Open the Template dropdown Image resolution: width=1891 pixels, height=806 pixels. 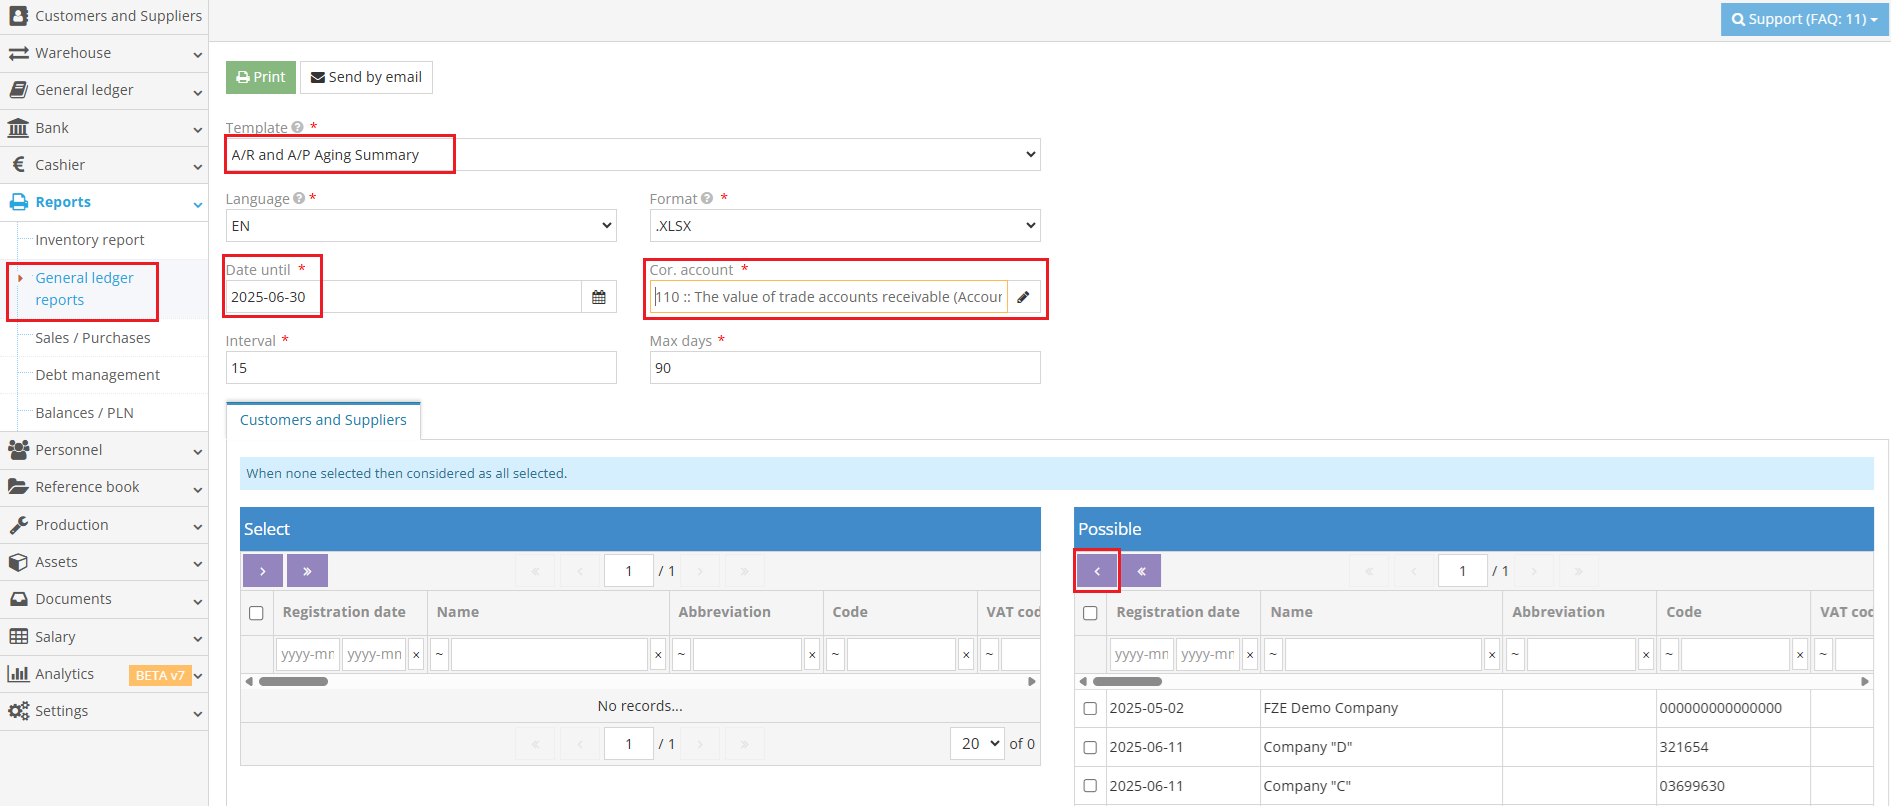click(x=632, y=155)
